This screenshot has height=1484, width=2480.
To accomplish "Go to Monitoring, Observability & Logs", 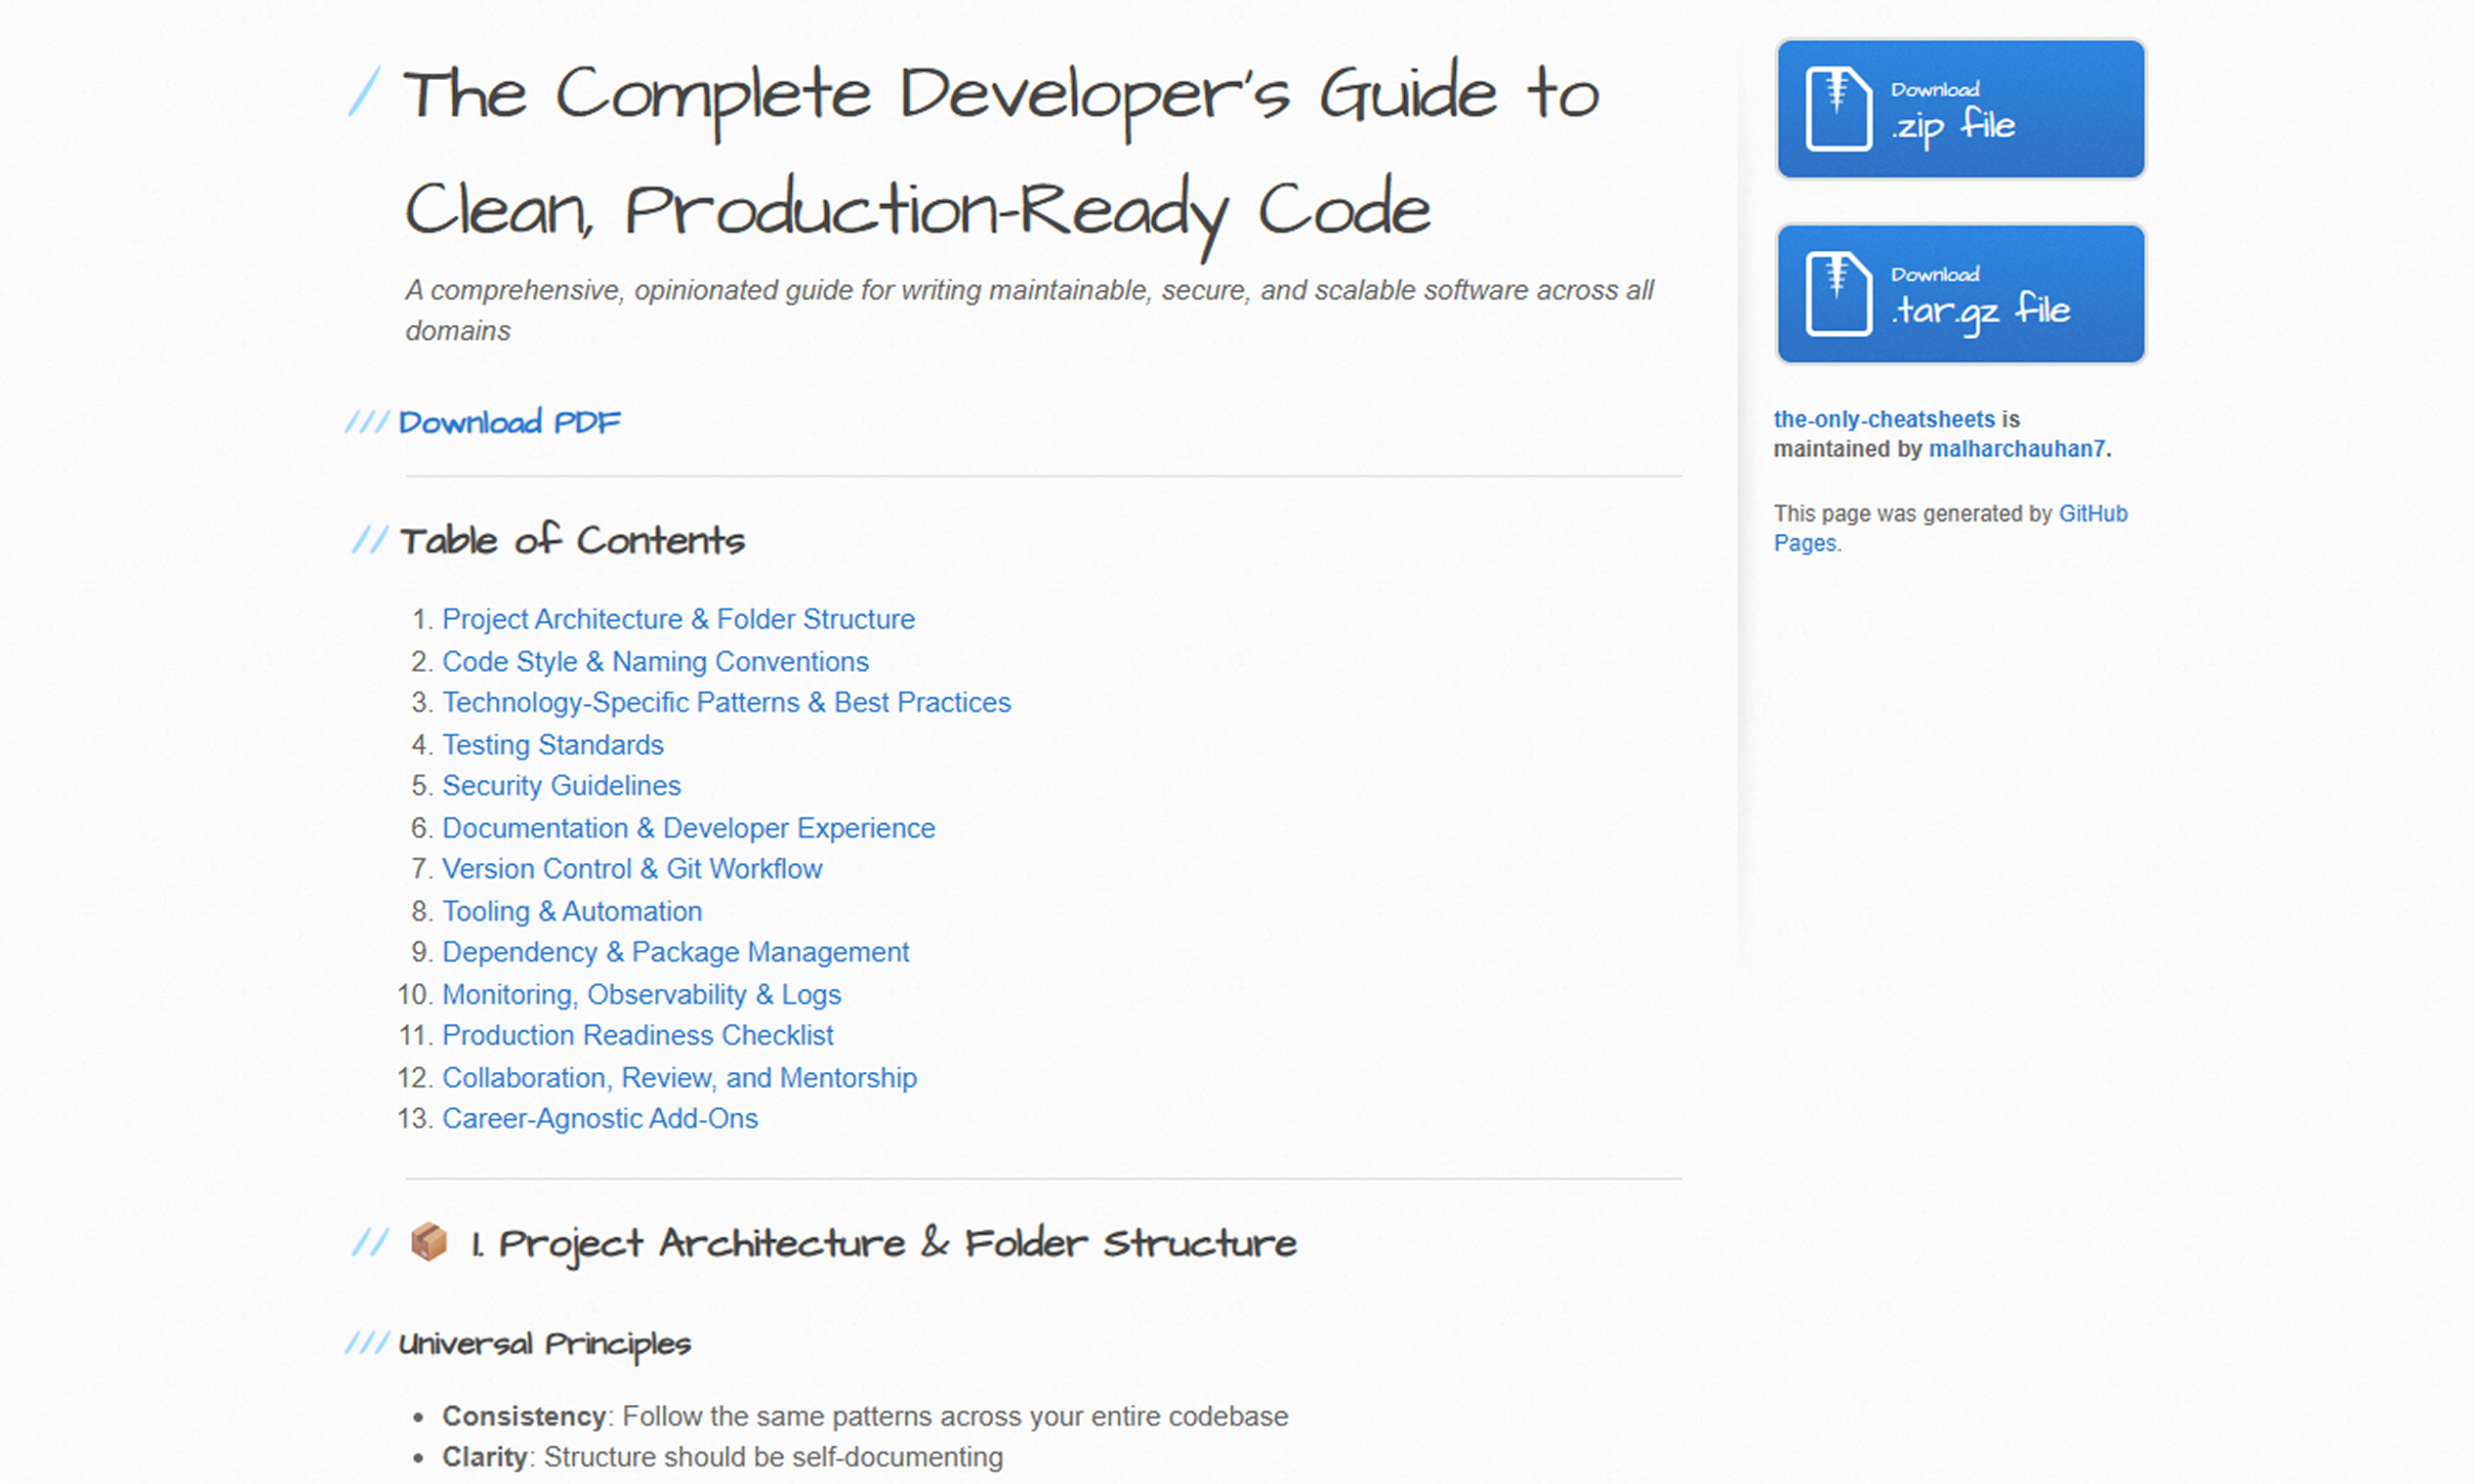I will click(x=643, y=996).
